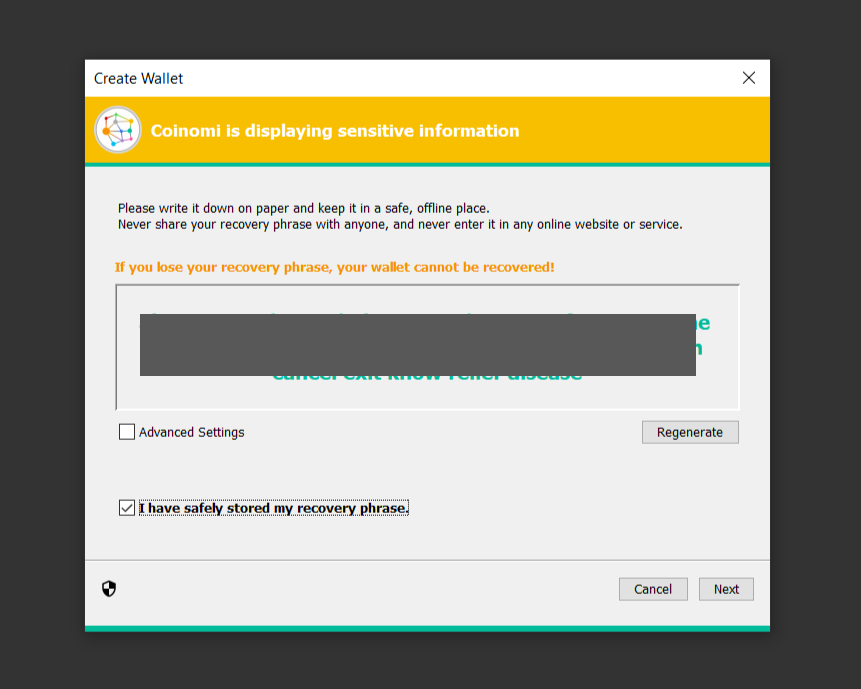Click the "Advanced Settings" label text

[191, 432]
